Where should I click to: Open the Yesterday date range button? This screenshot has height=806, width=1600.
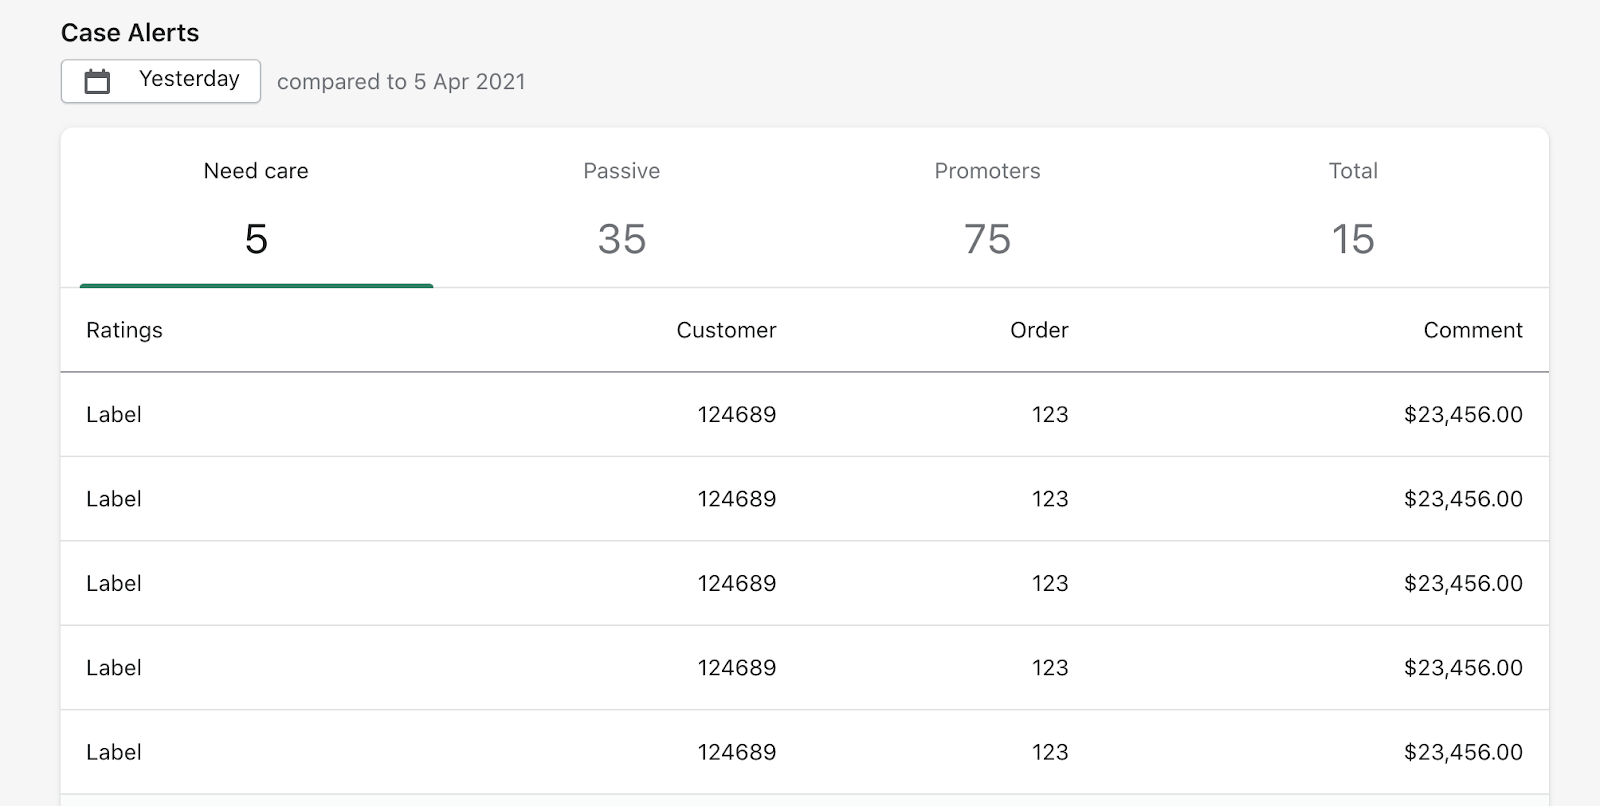pyautogui.click(x=161, y=81)
